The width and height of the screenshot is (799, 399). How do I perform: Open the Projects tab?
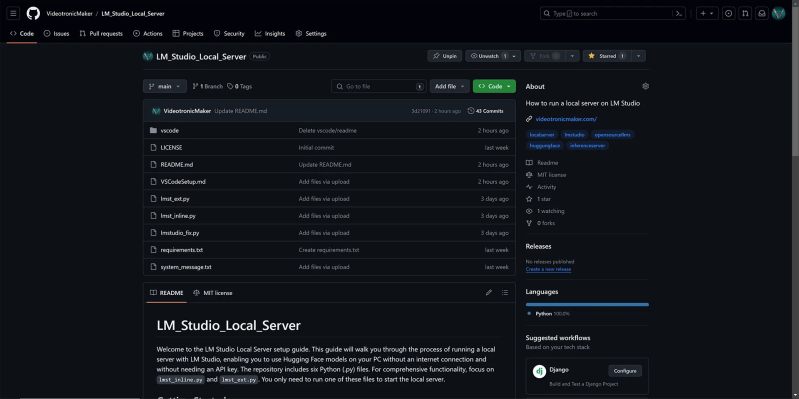coord(188,34)
